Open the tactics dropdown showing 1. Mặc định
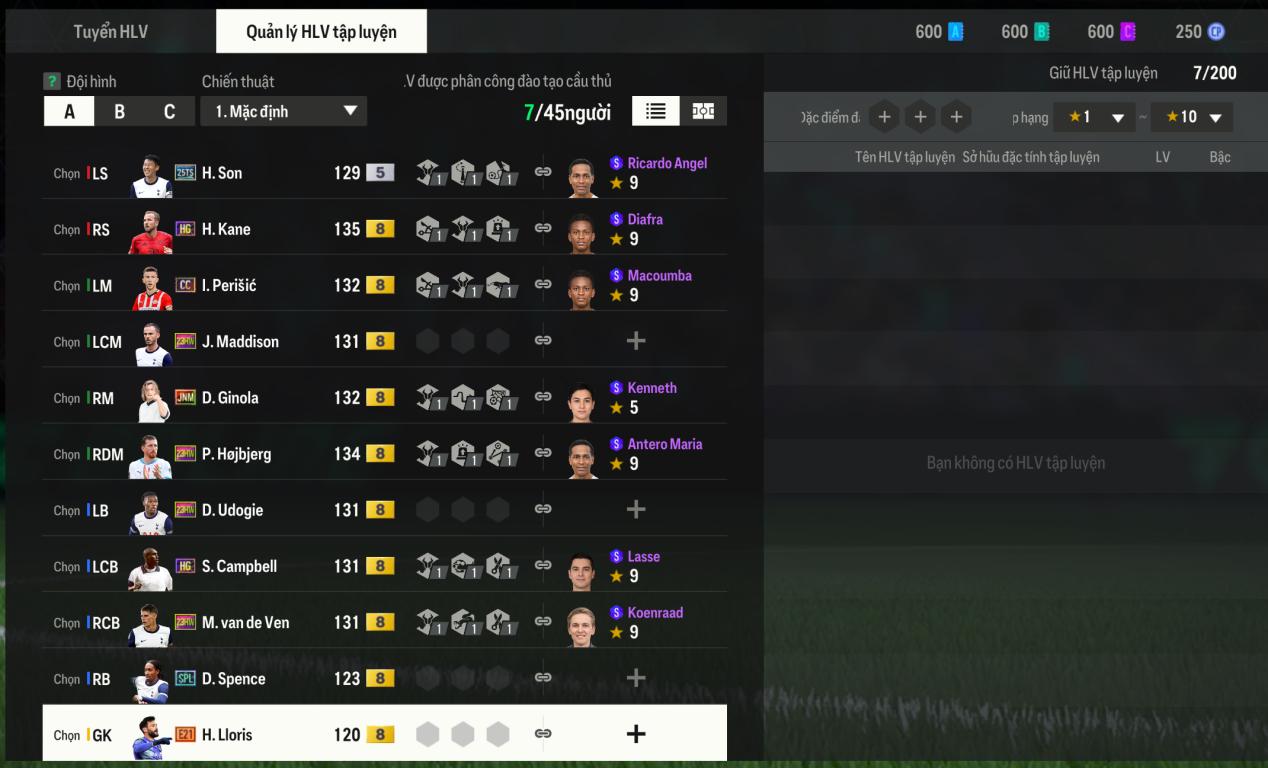This screenshot has height=768, width=1268. [x=284, y=111]
